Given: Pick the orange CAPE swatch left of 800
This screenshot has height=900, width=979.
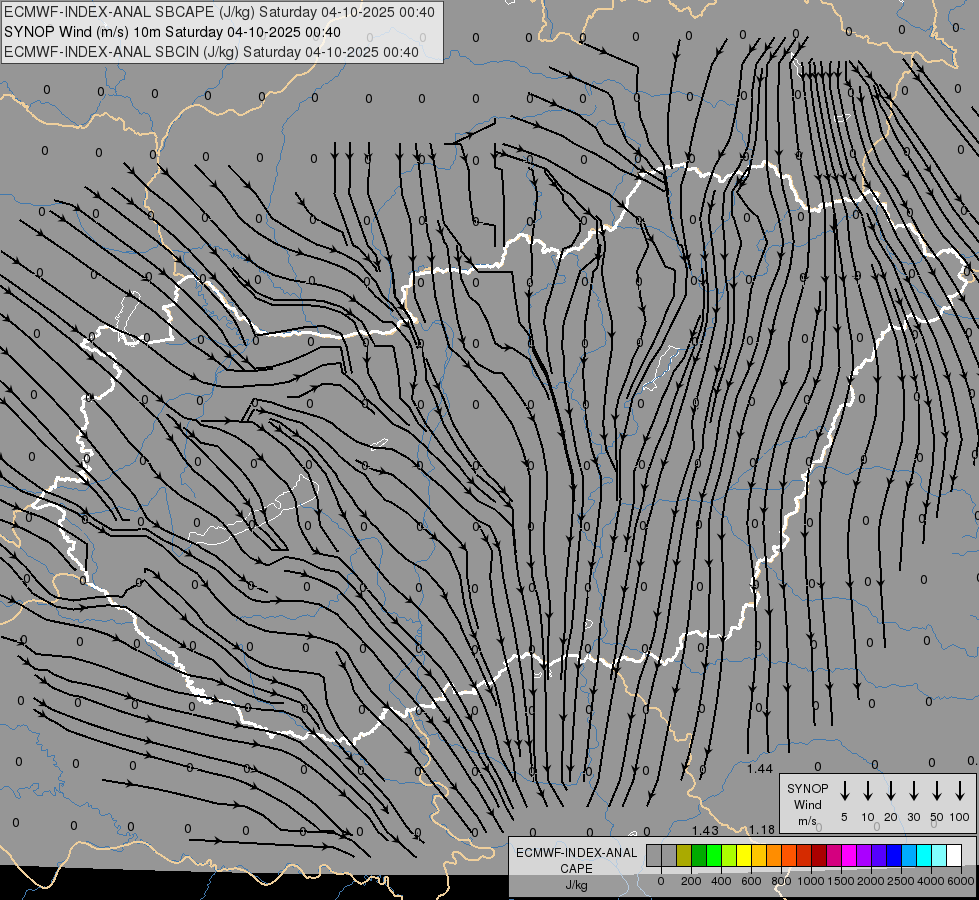Looking at the screenshot, I should click(774, 855).
